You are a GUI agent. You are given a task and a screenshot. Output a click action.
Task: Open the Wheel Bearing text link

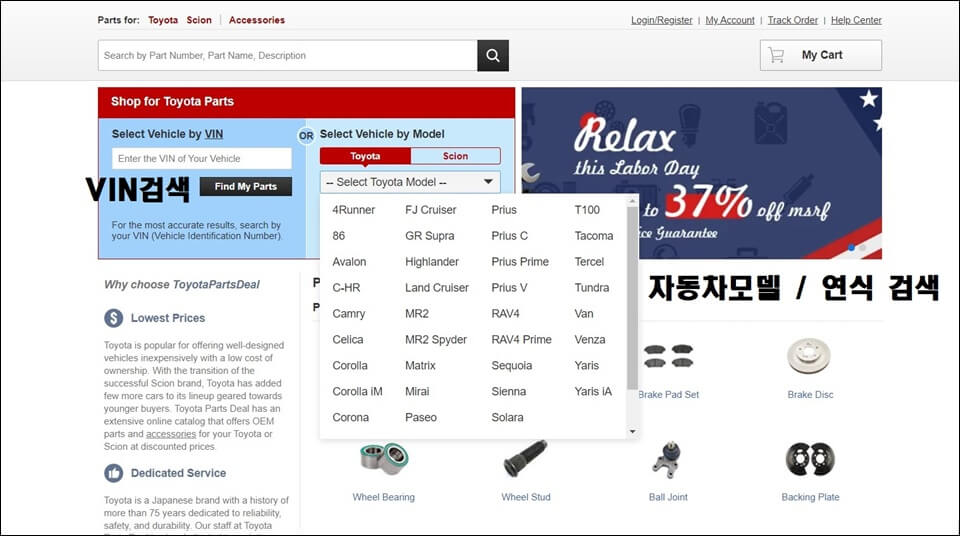point(383,497)
